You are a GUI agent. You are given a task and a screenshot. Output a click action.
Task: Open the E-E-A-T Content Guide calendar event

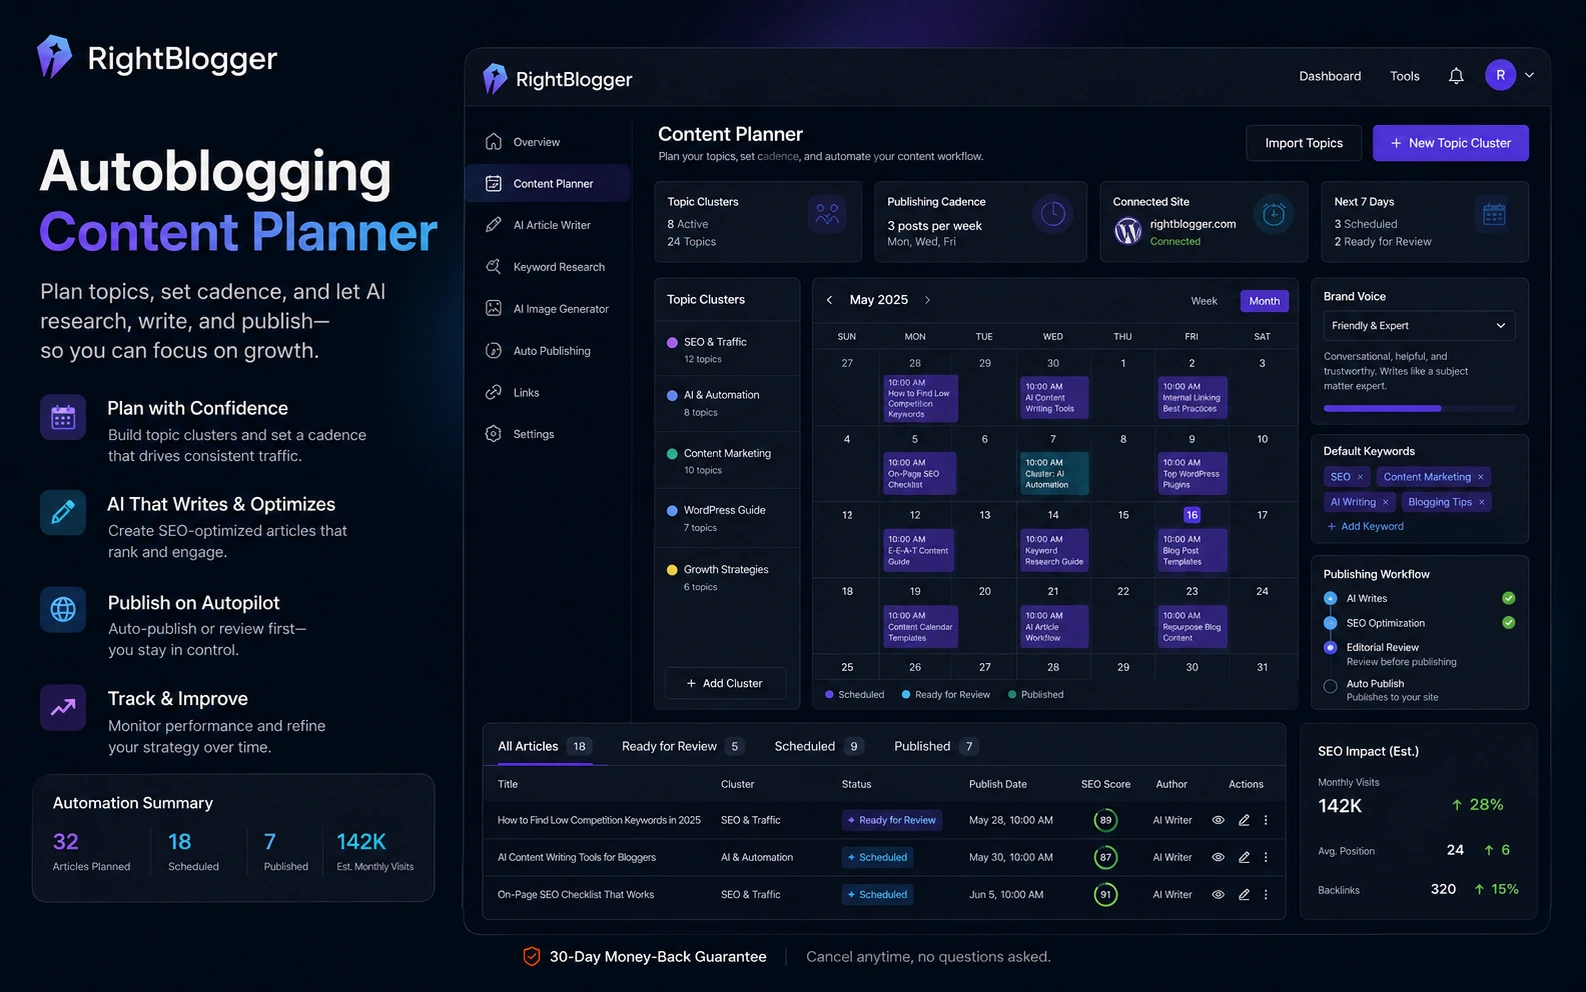pyautogui.click(x=919, y=550)
